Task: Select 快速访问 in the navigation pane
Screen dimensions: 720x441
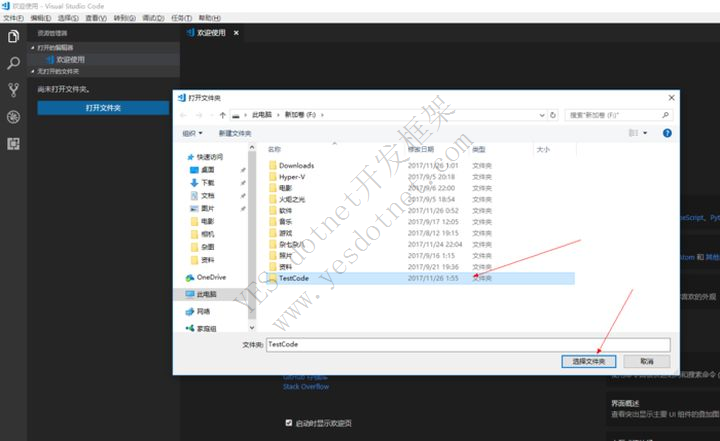Action: [205, 157]
